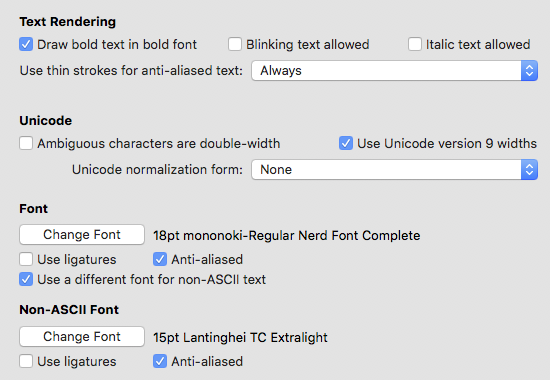Uncheck Draw bold text in bold font
The width and height of the screenshot is (550, 380).
(x=26, y=45)
